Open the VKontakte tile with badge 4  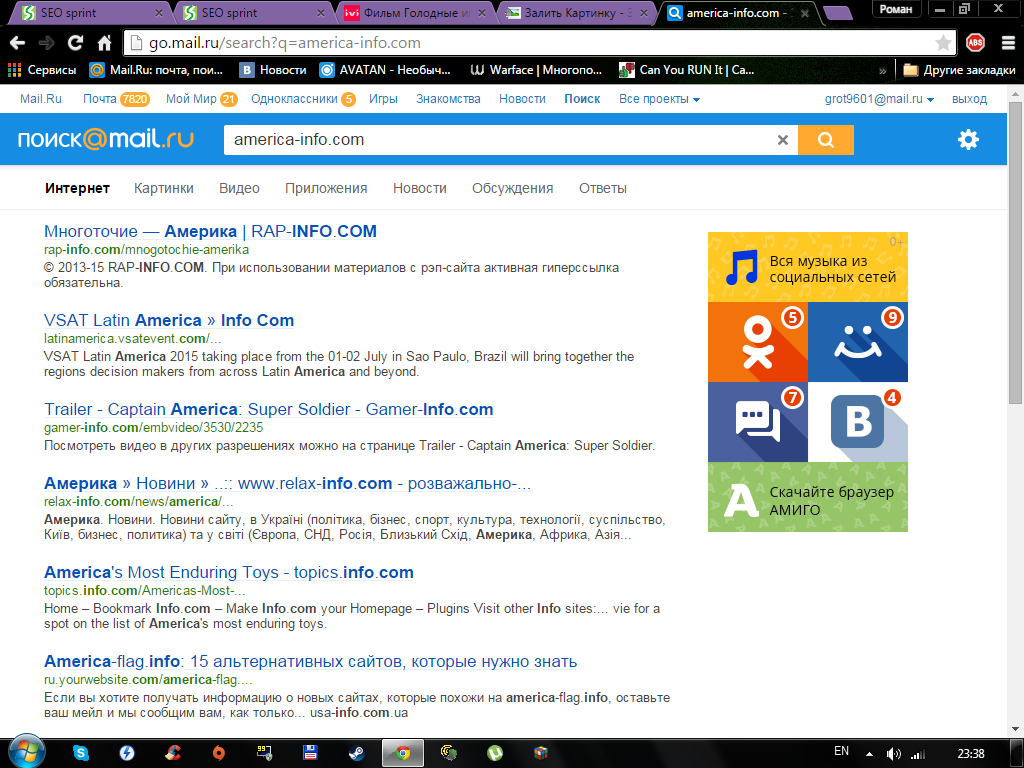tap(858, 422)
